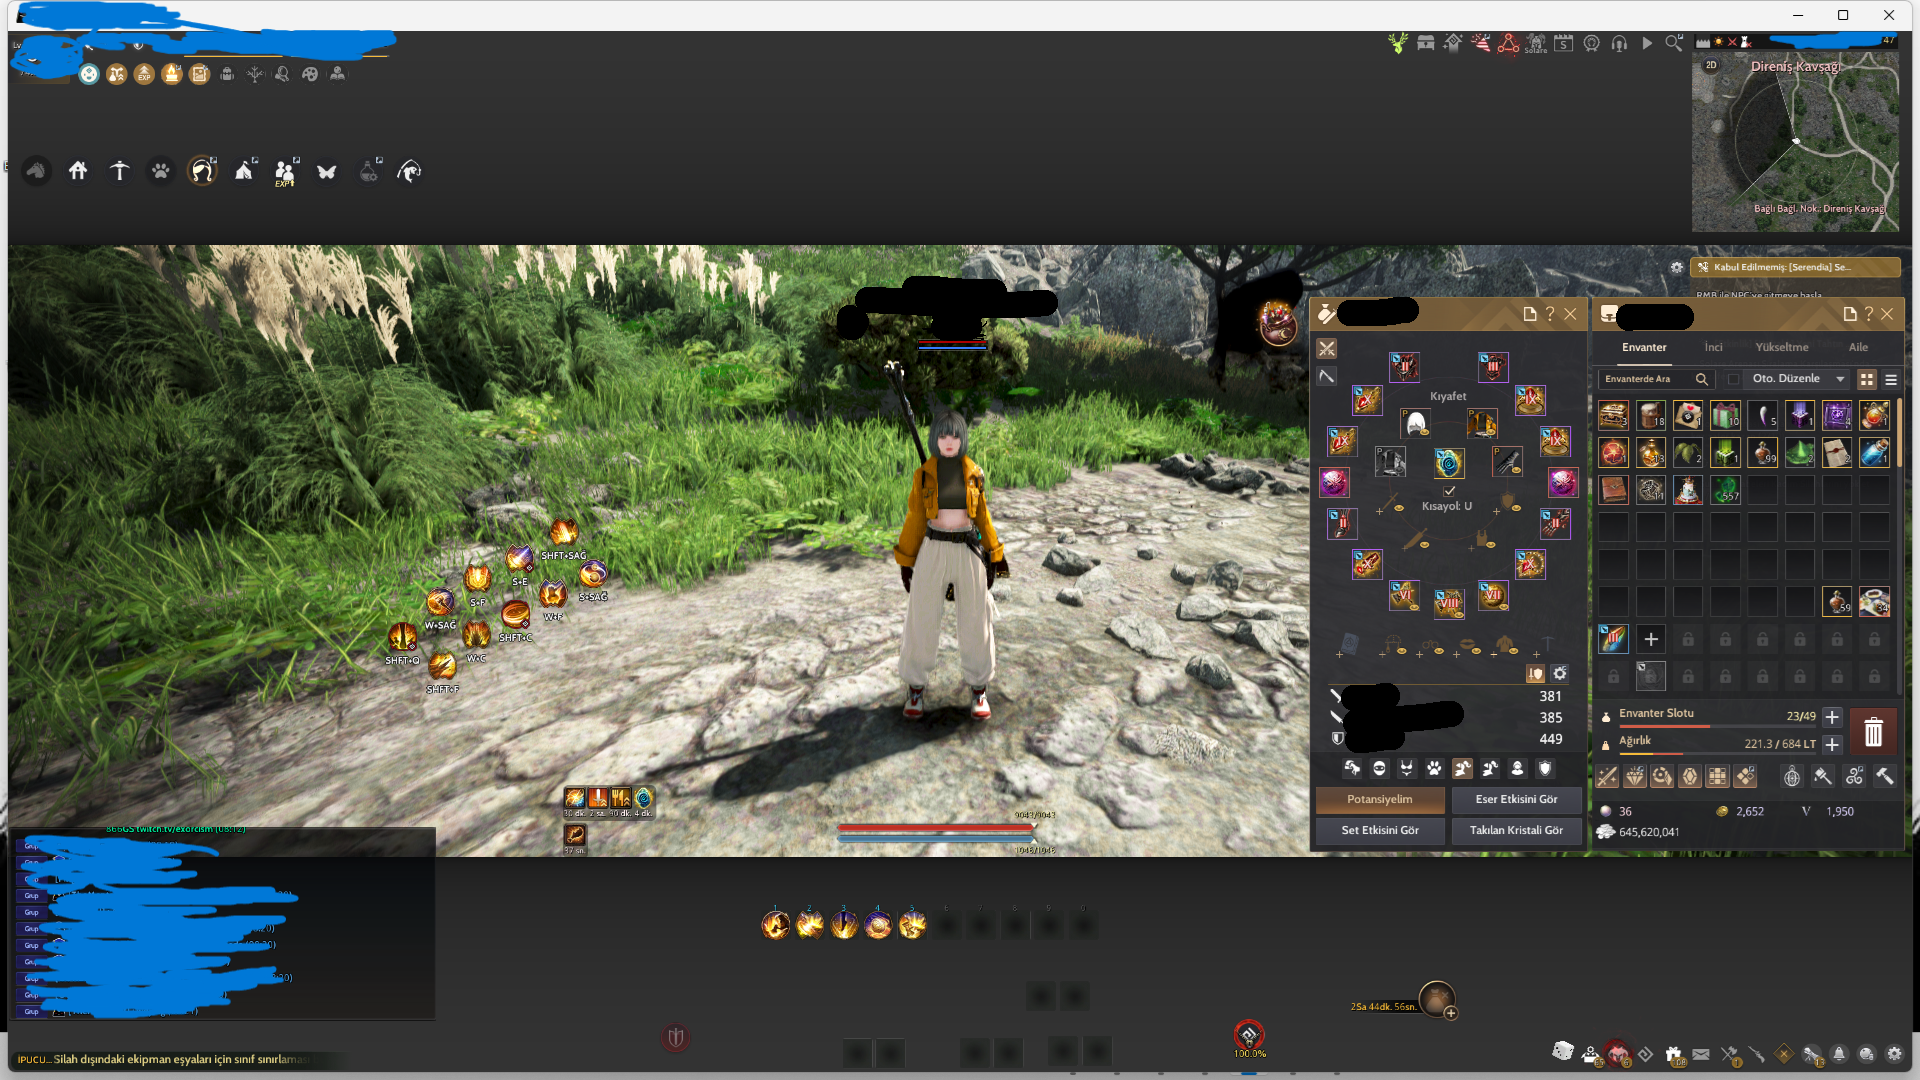Toggle crossed swords view in equipment window
This screenshot has height=1080, width=1920.
[x=1327, y=348]
